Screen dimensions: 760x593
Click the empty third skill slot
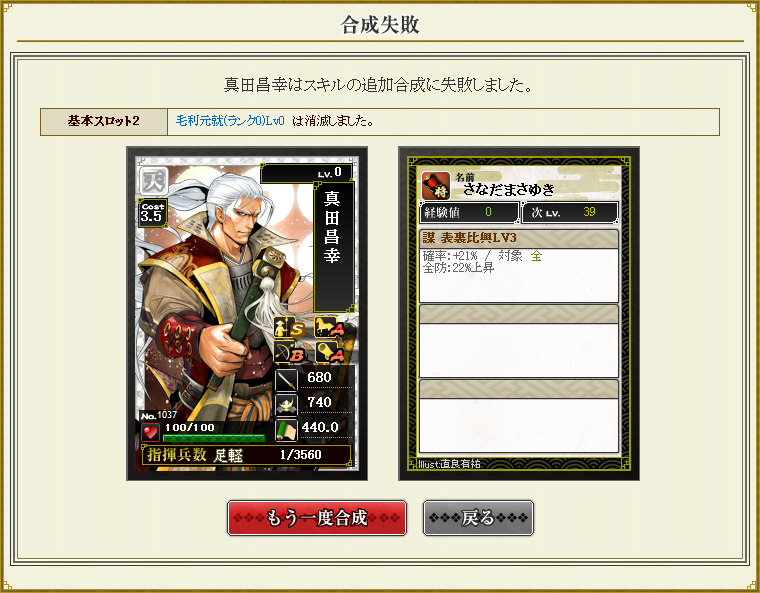519,416
